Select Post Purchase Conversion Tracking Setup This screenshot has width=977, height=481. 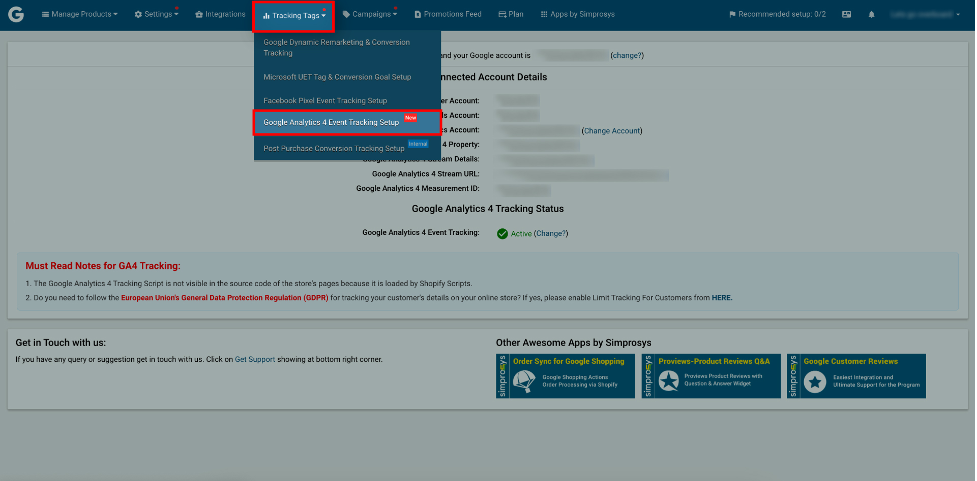click(347, 148)
